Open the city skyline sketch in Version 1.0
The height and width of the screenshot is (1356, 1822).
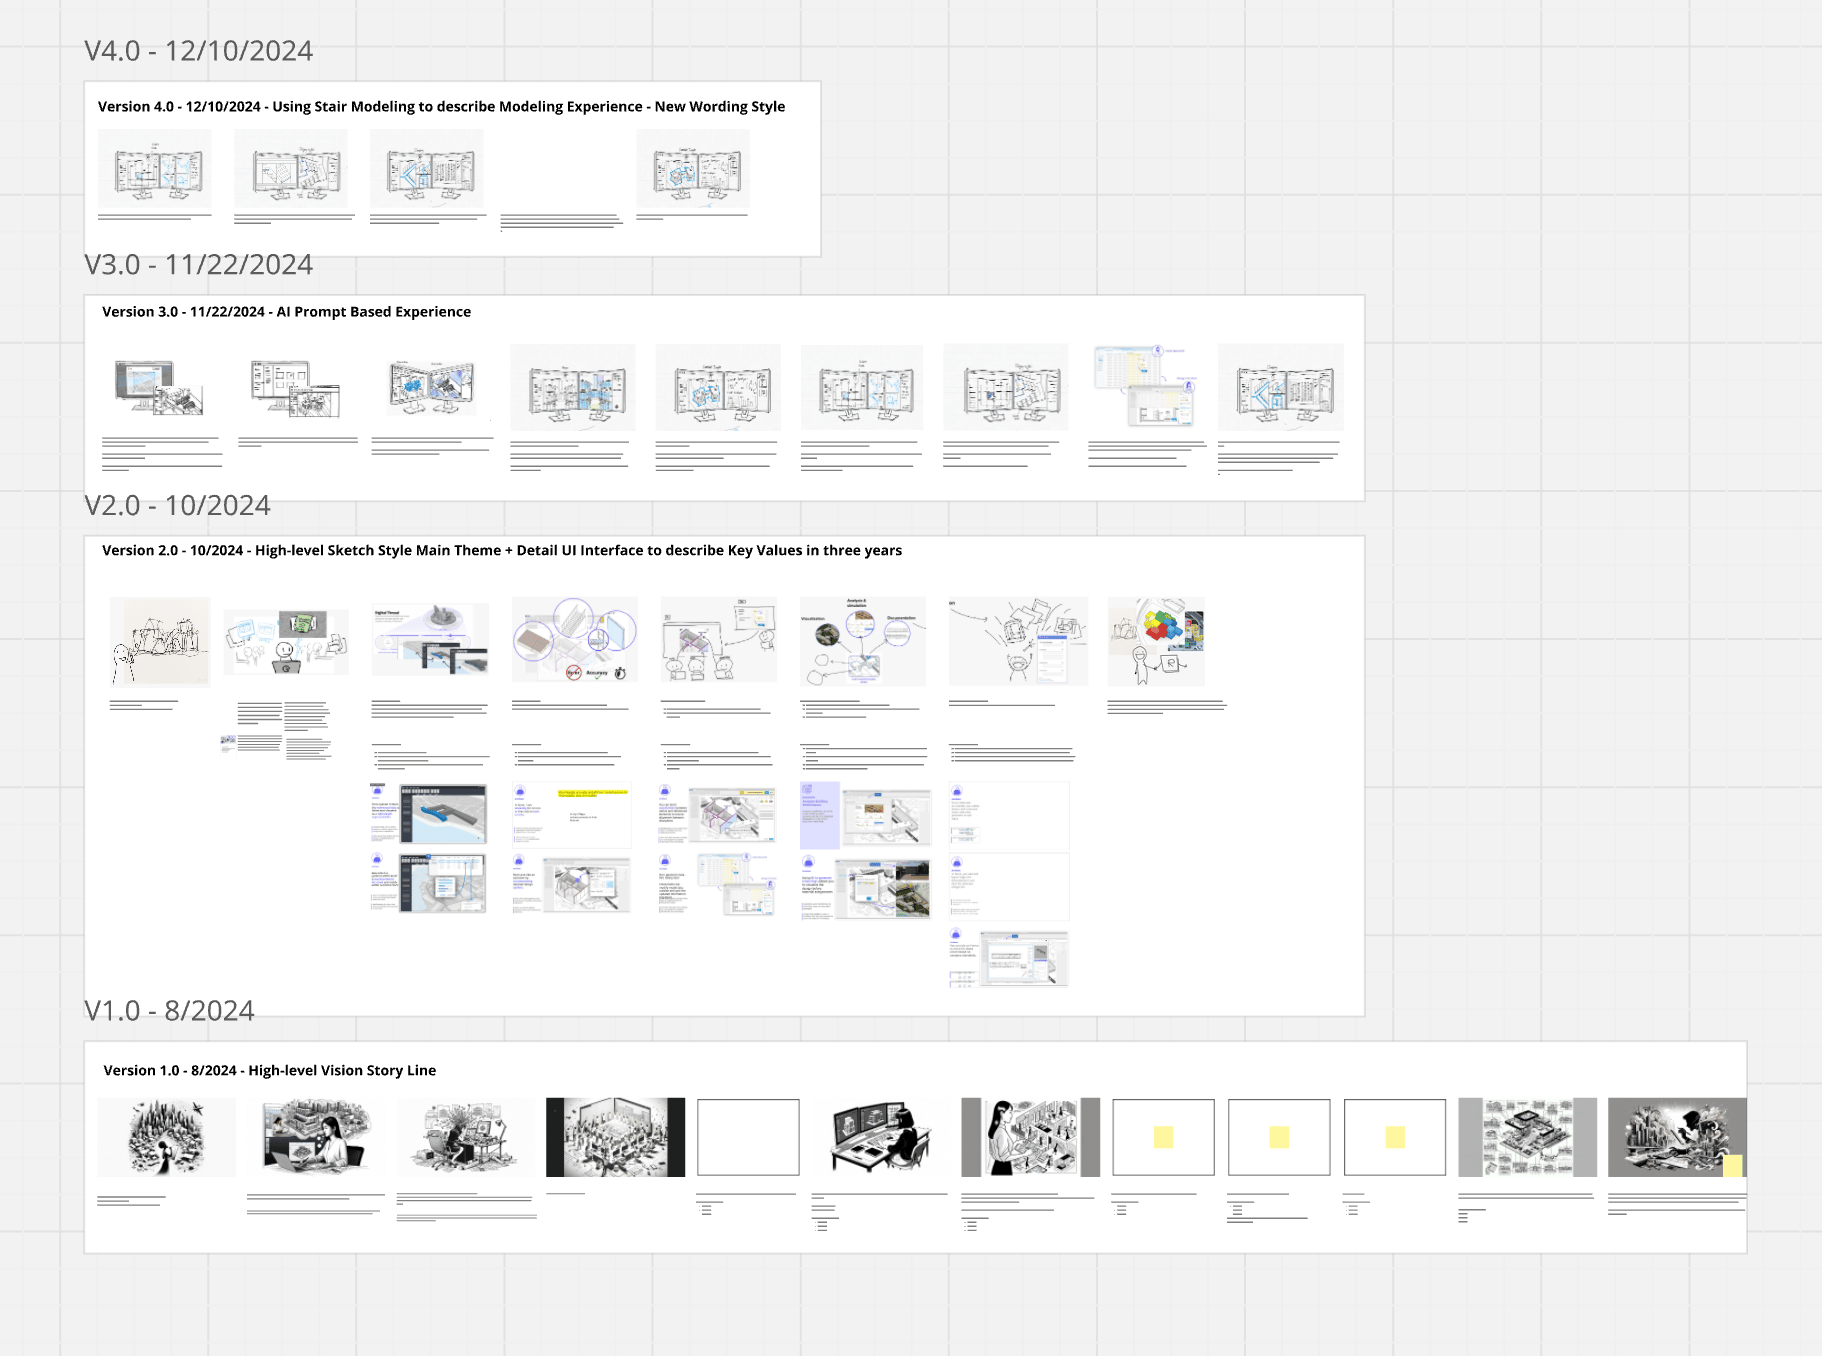click(x=167, y=1138)
